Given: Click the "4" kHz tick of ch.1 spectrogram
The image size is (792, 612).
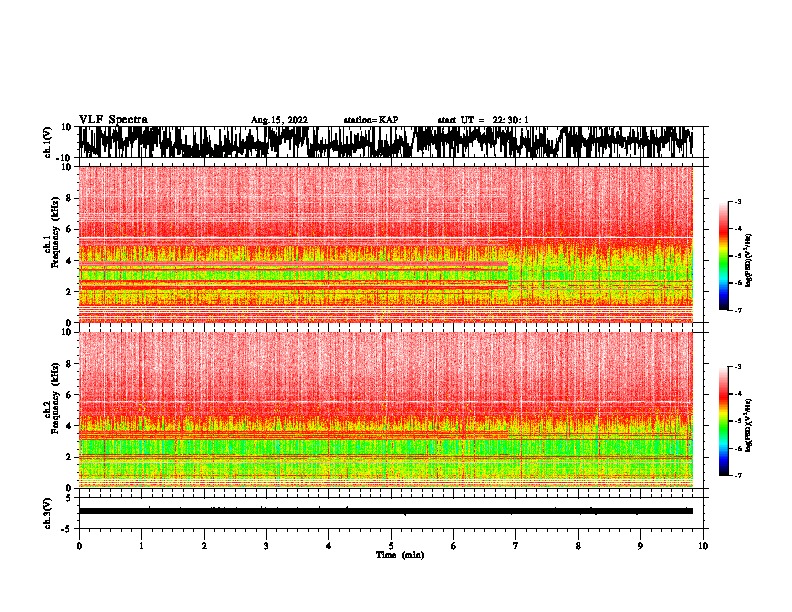Looking at the screenshot, I should pyautogui.click(x=69, y=261).
